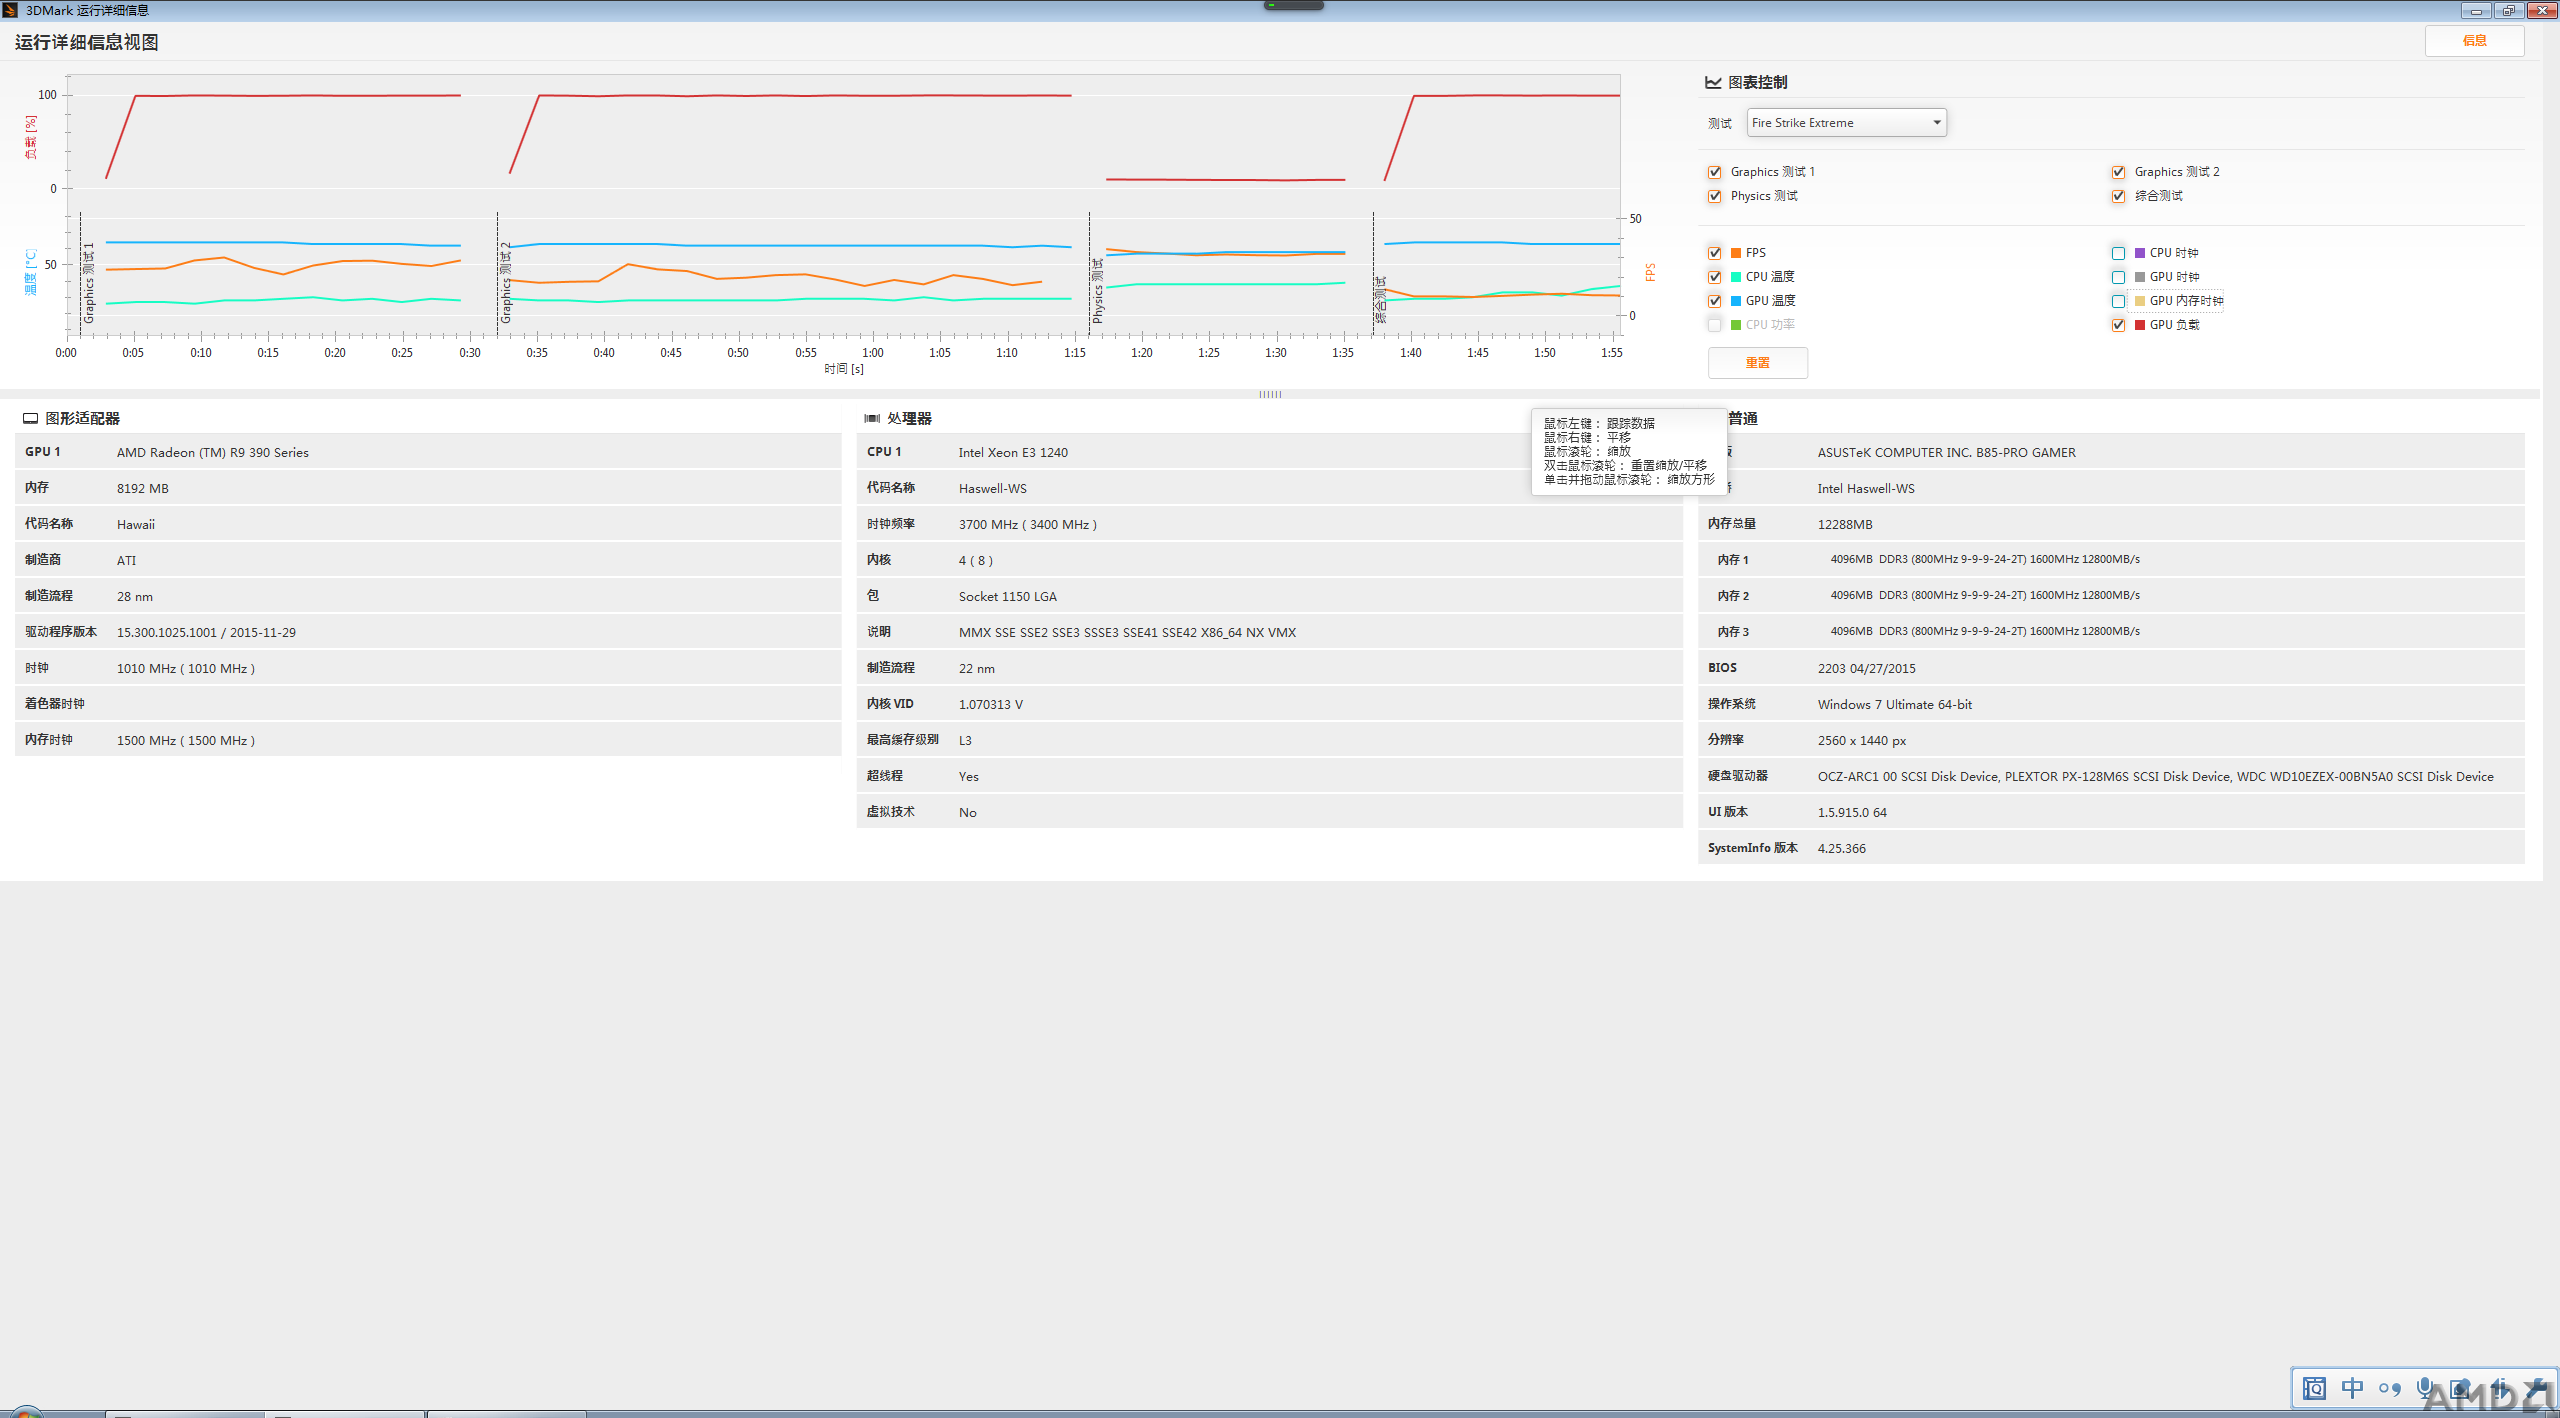Click the 1500 MHz memory clock value
Viewport: 2560px width, 1418px height.
[x=186, y=741]
